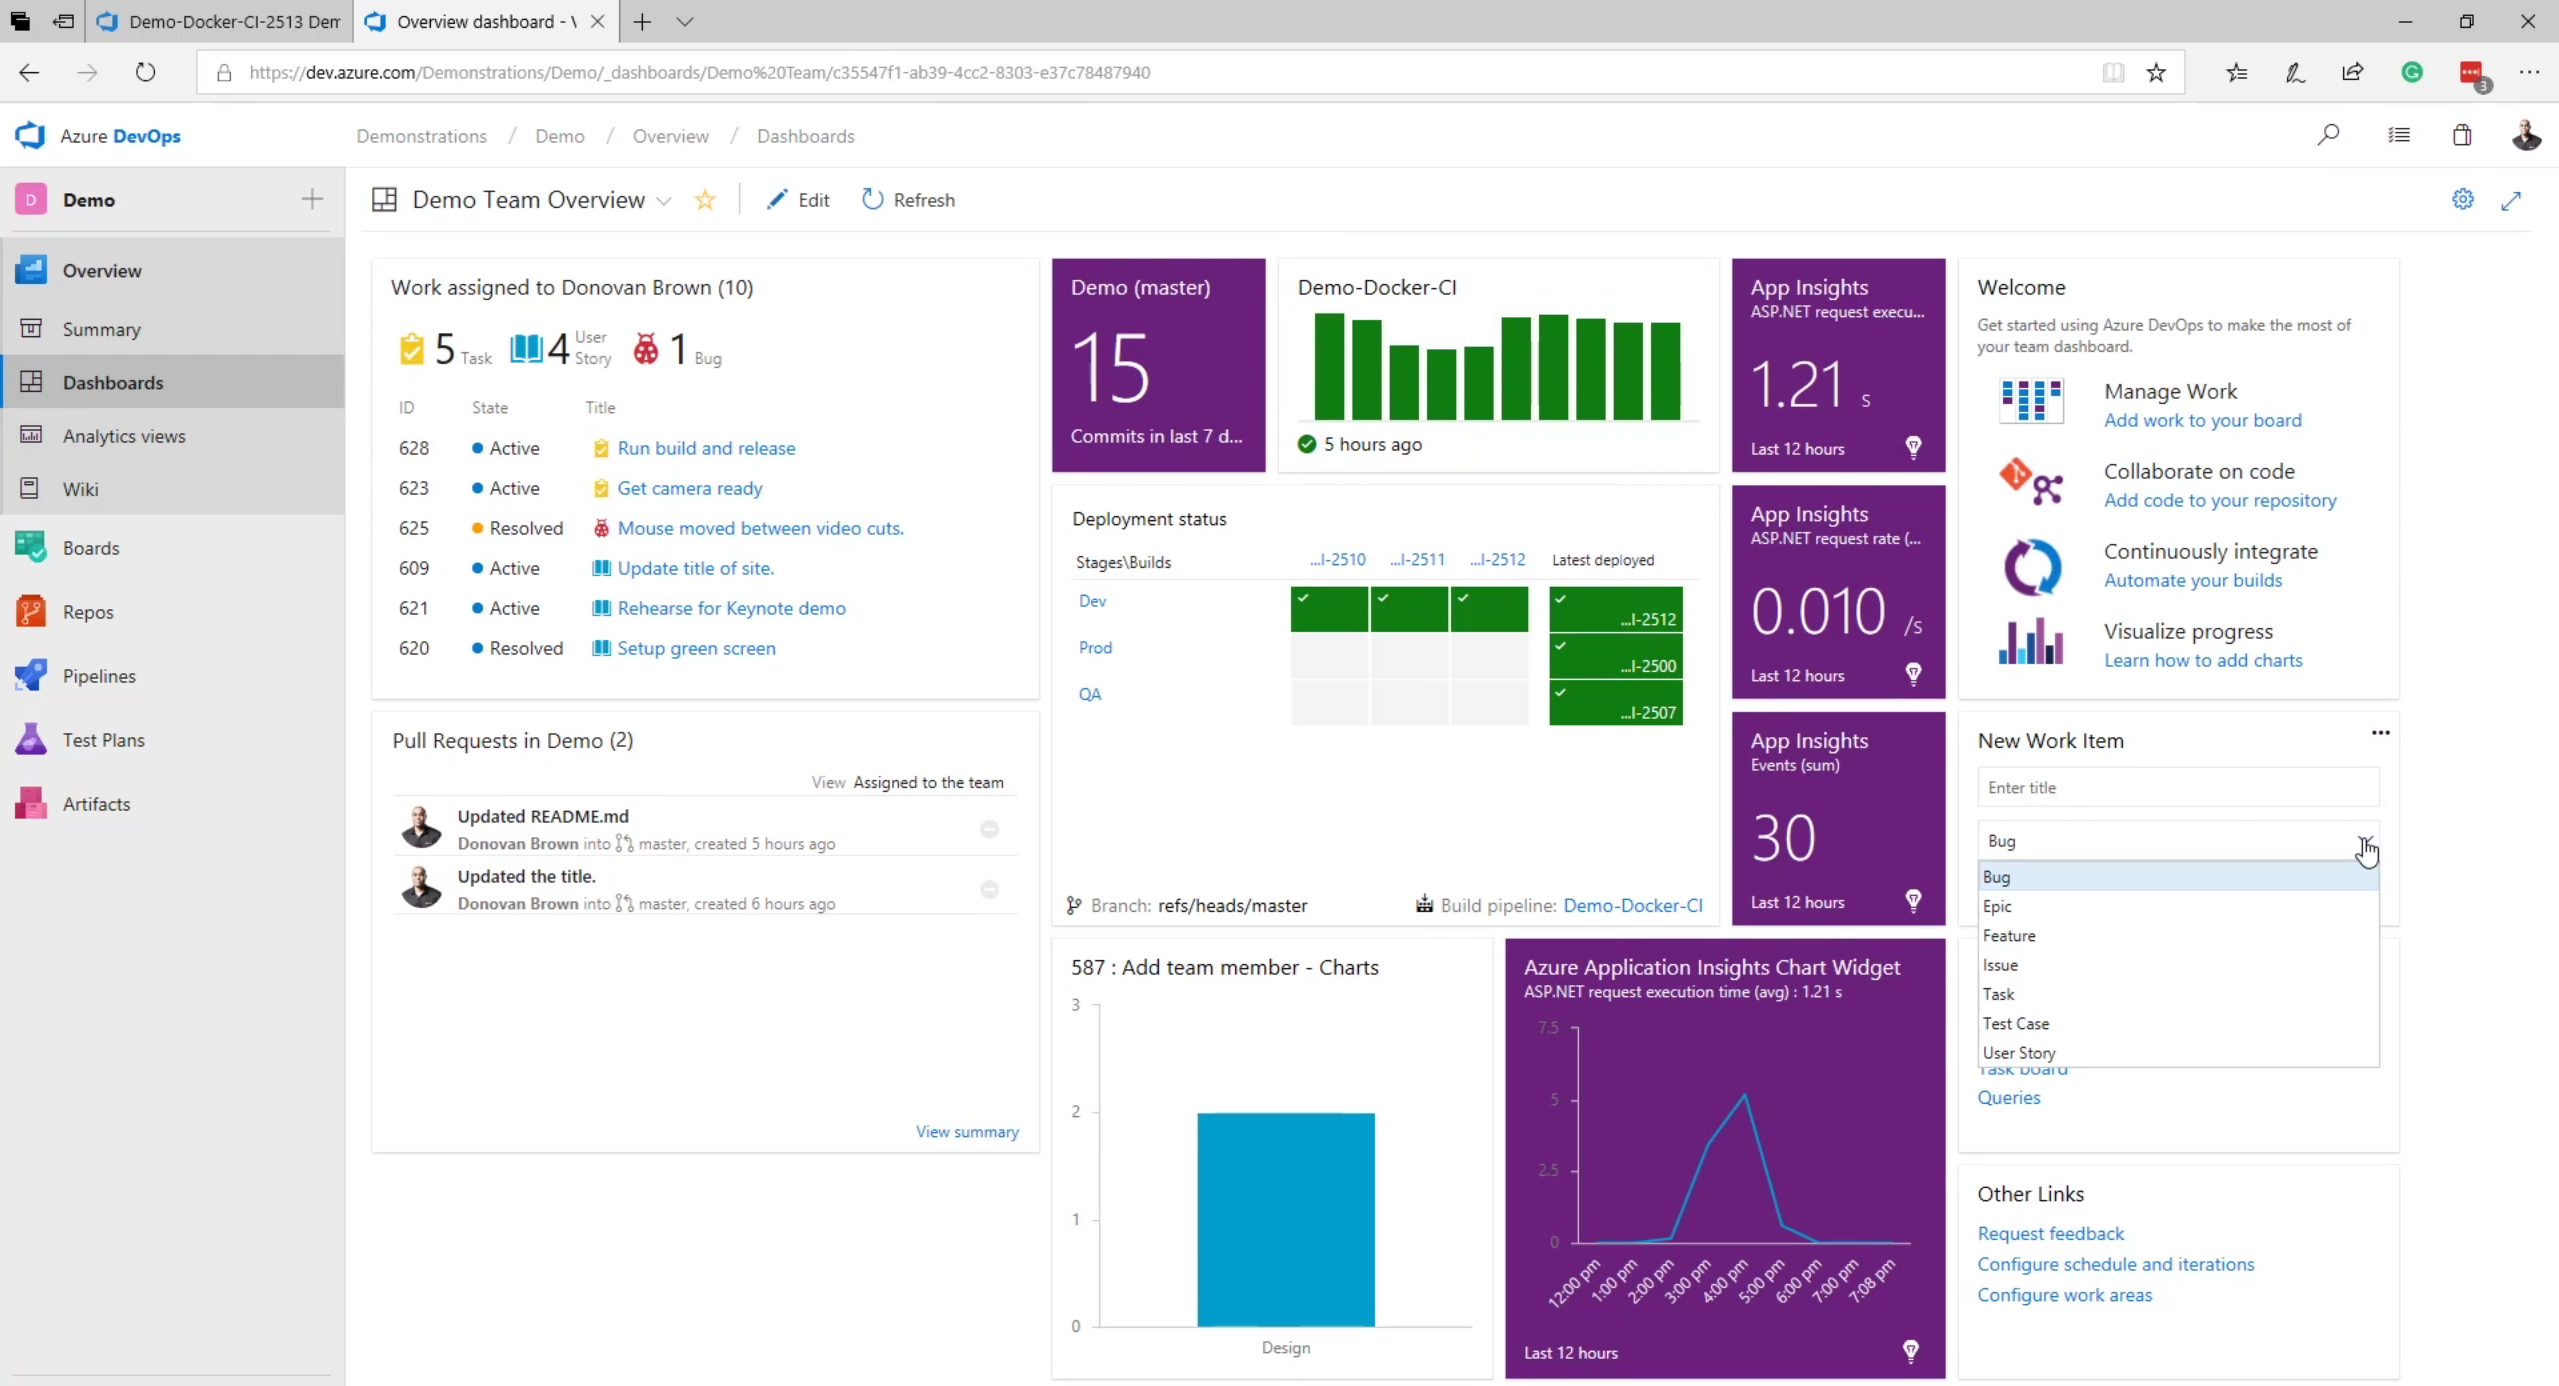
Task: Open the Artifacts hub
Action: click(172, 804)
